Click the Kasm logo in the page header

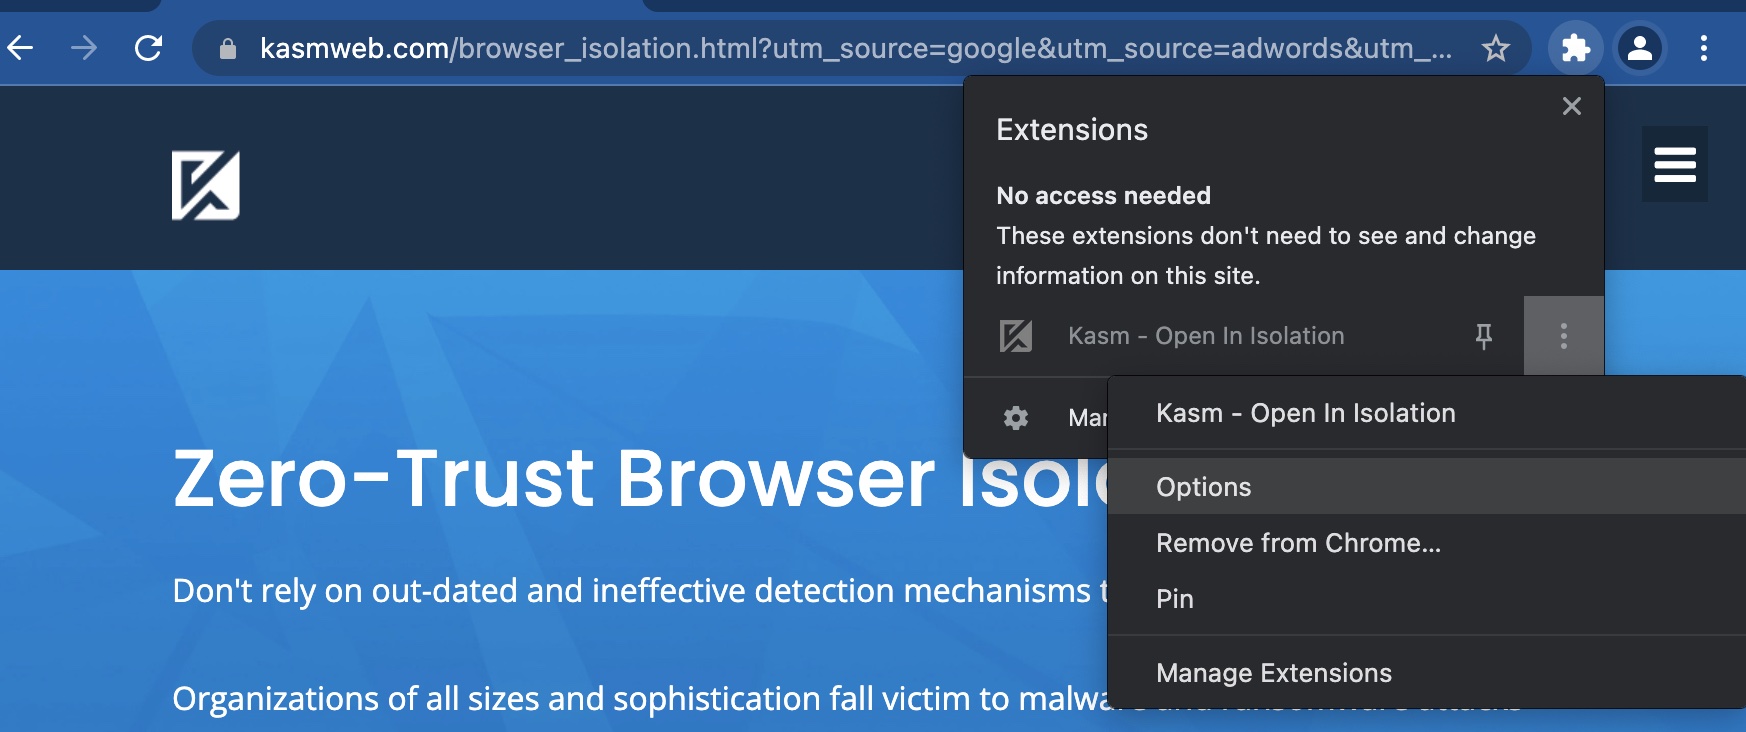206,185
